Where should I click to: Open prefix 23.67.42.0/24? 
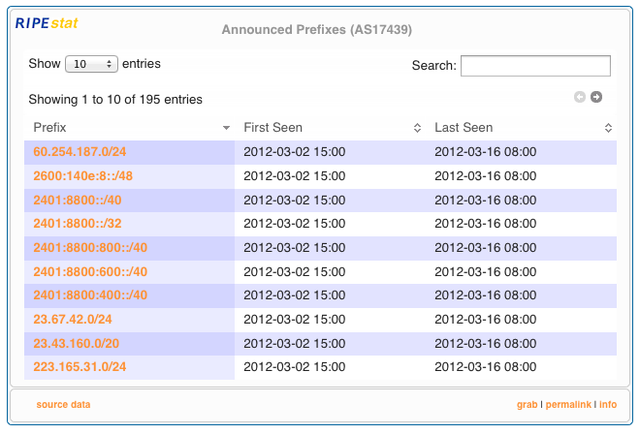coord(72,319)
